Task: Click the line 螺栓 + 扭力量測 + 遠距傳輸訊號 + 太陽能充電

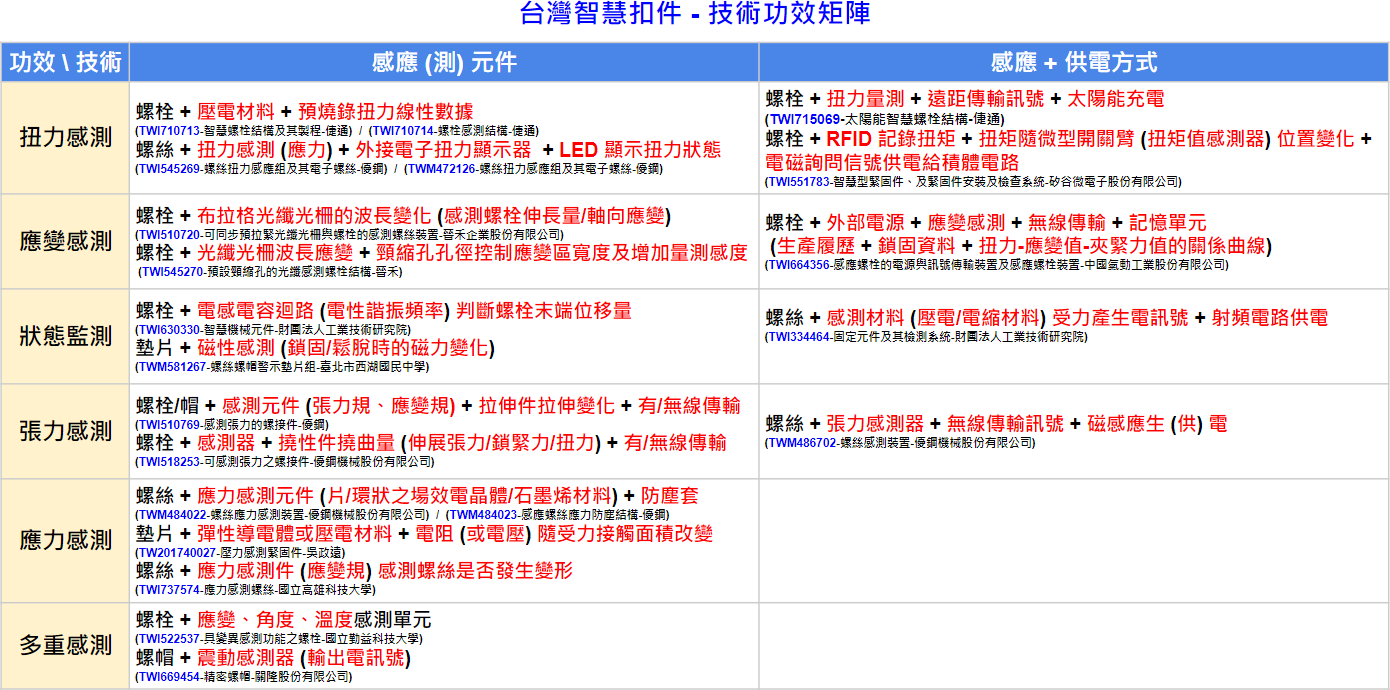Action: tap(965, 99)
